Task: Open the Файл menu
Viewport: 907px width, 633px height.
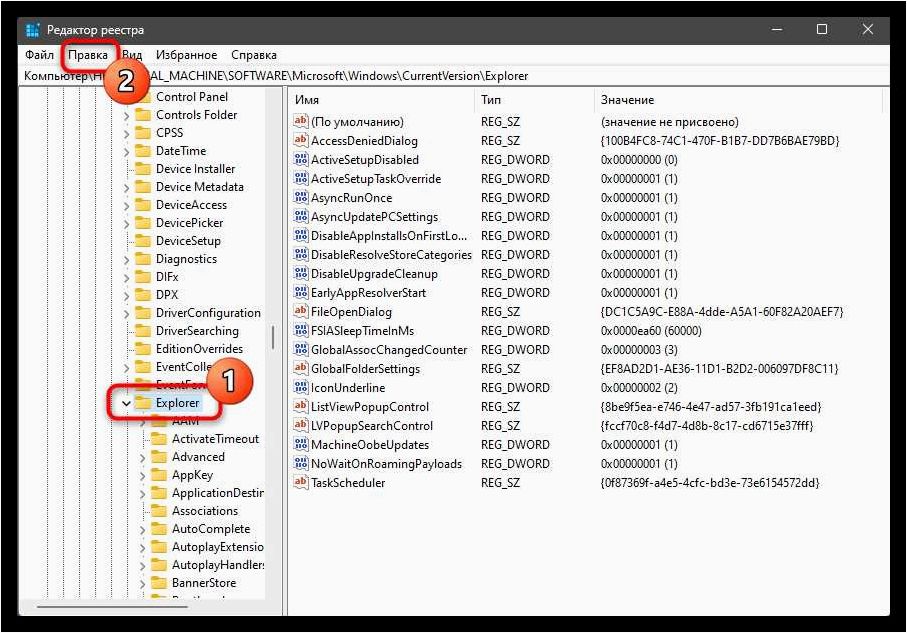Action: click(39, 55)
